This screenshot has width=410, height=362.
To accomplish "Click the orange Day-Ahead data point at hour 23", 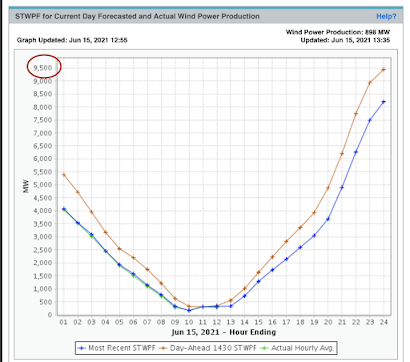I will [x=370, y=83].
